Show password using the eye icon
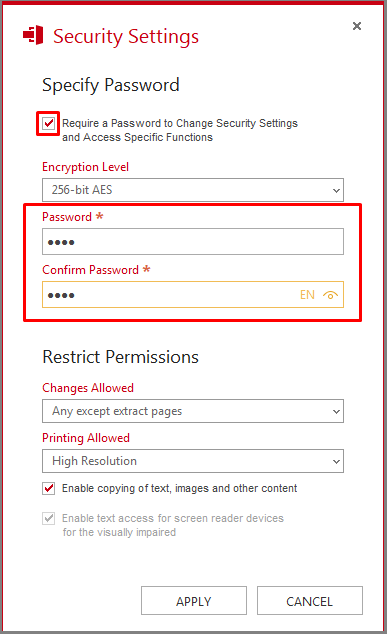The image size is (387, 634). pos(330,295)
